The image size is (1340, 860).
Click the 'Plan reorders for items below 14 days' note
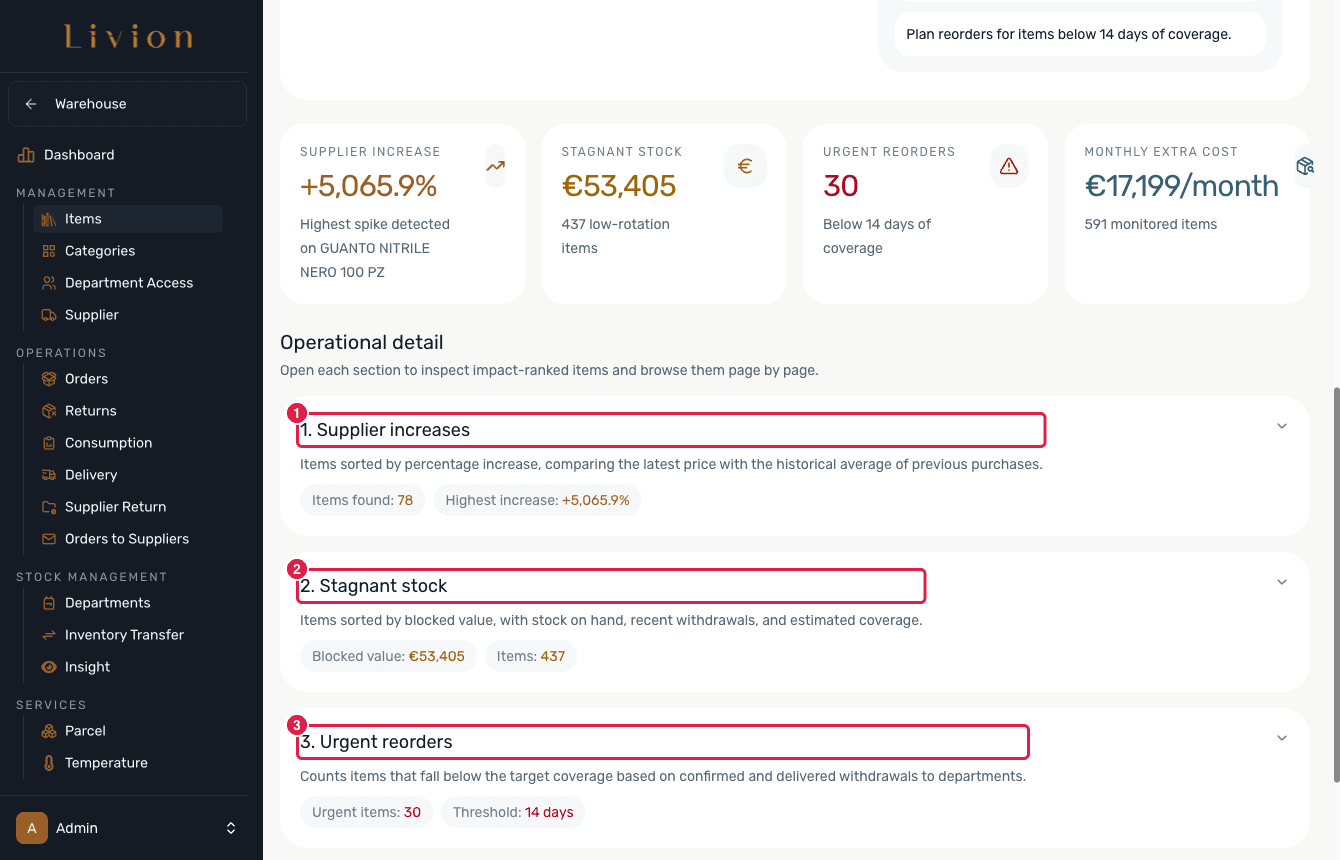[x=1080, y=34]
